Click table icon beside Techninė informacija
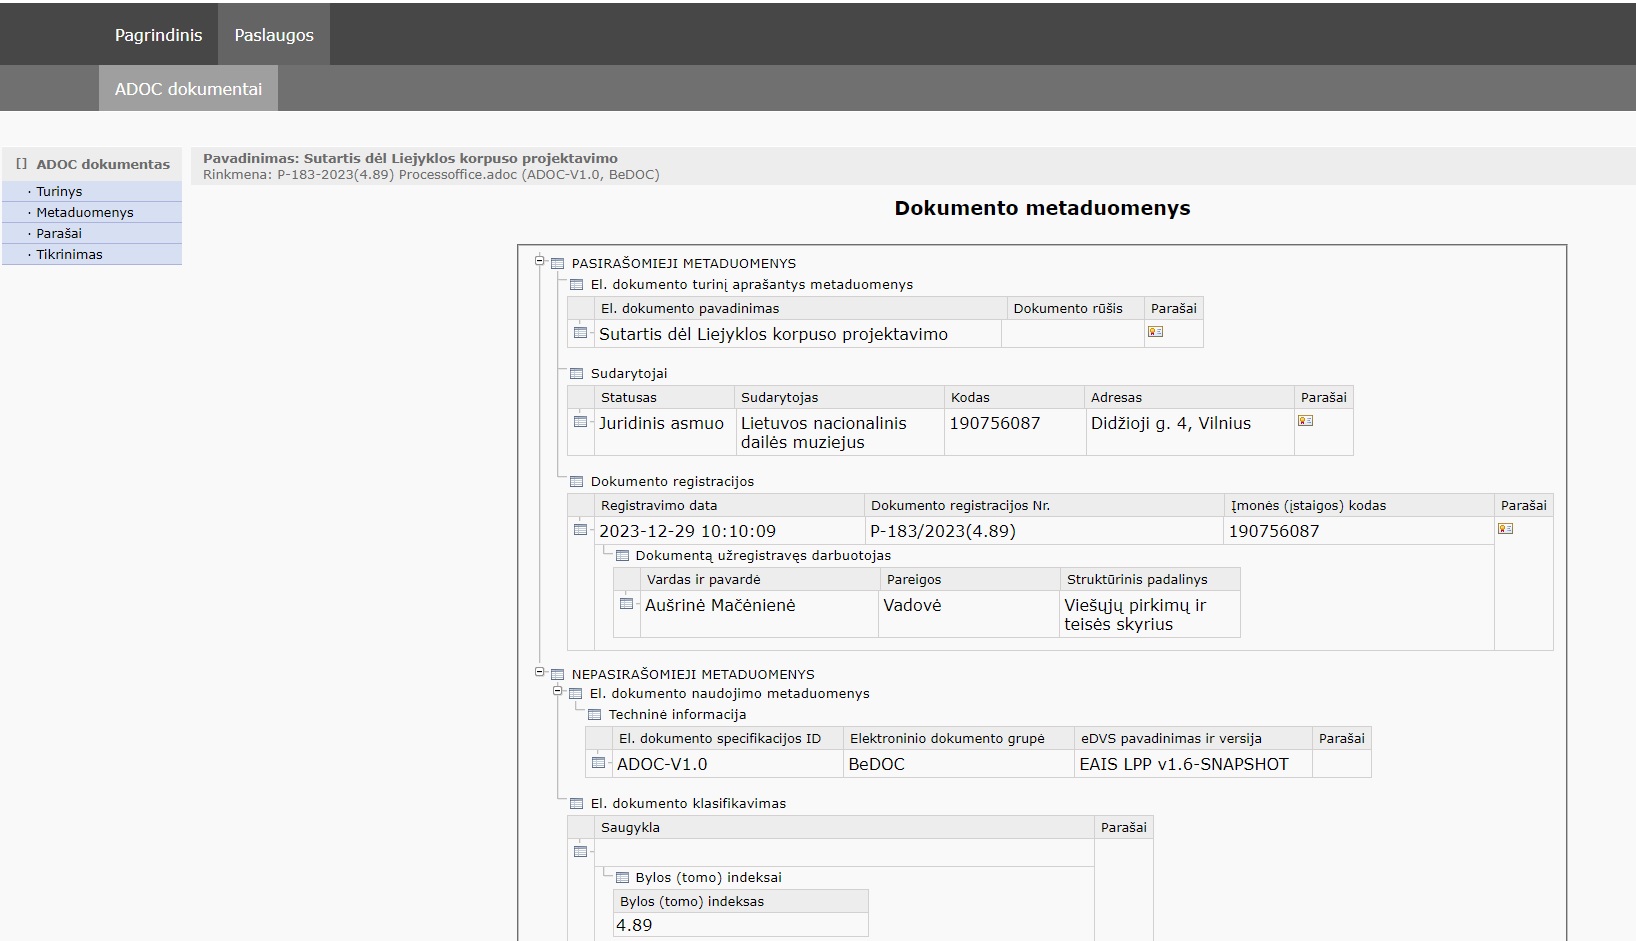Screen dimensions: 1636x941 (594, 715)
